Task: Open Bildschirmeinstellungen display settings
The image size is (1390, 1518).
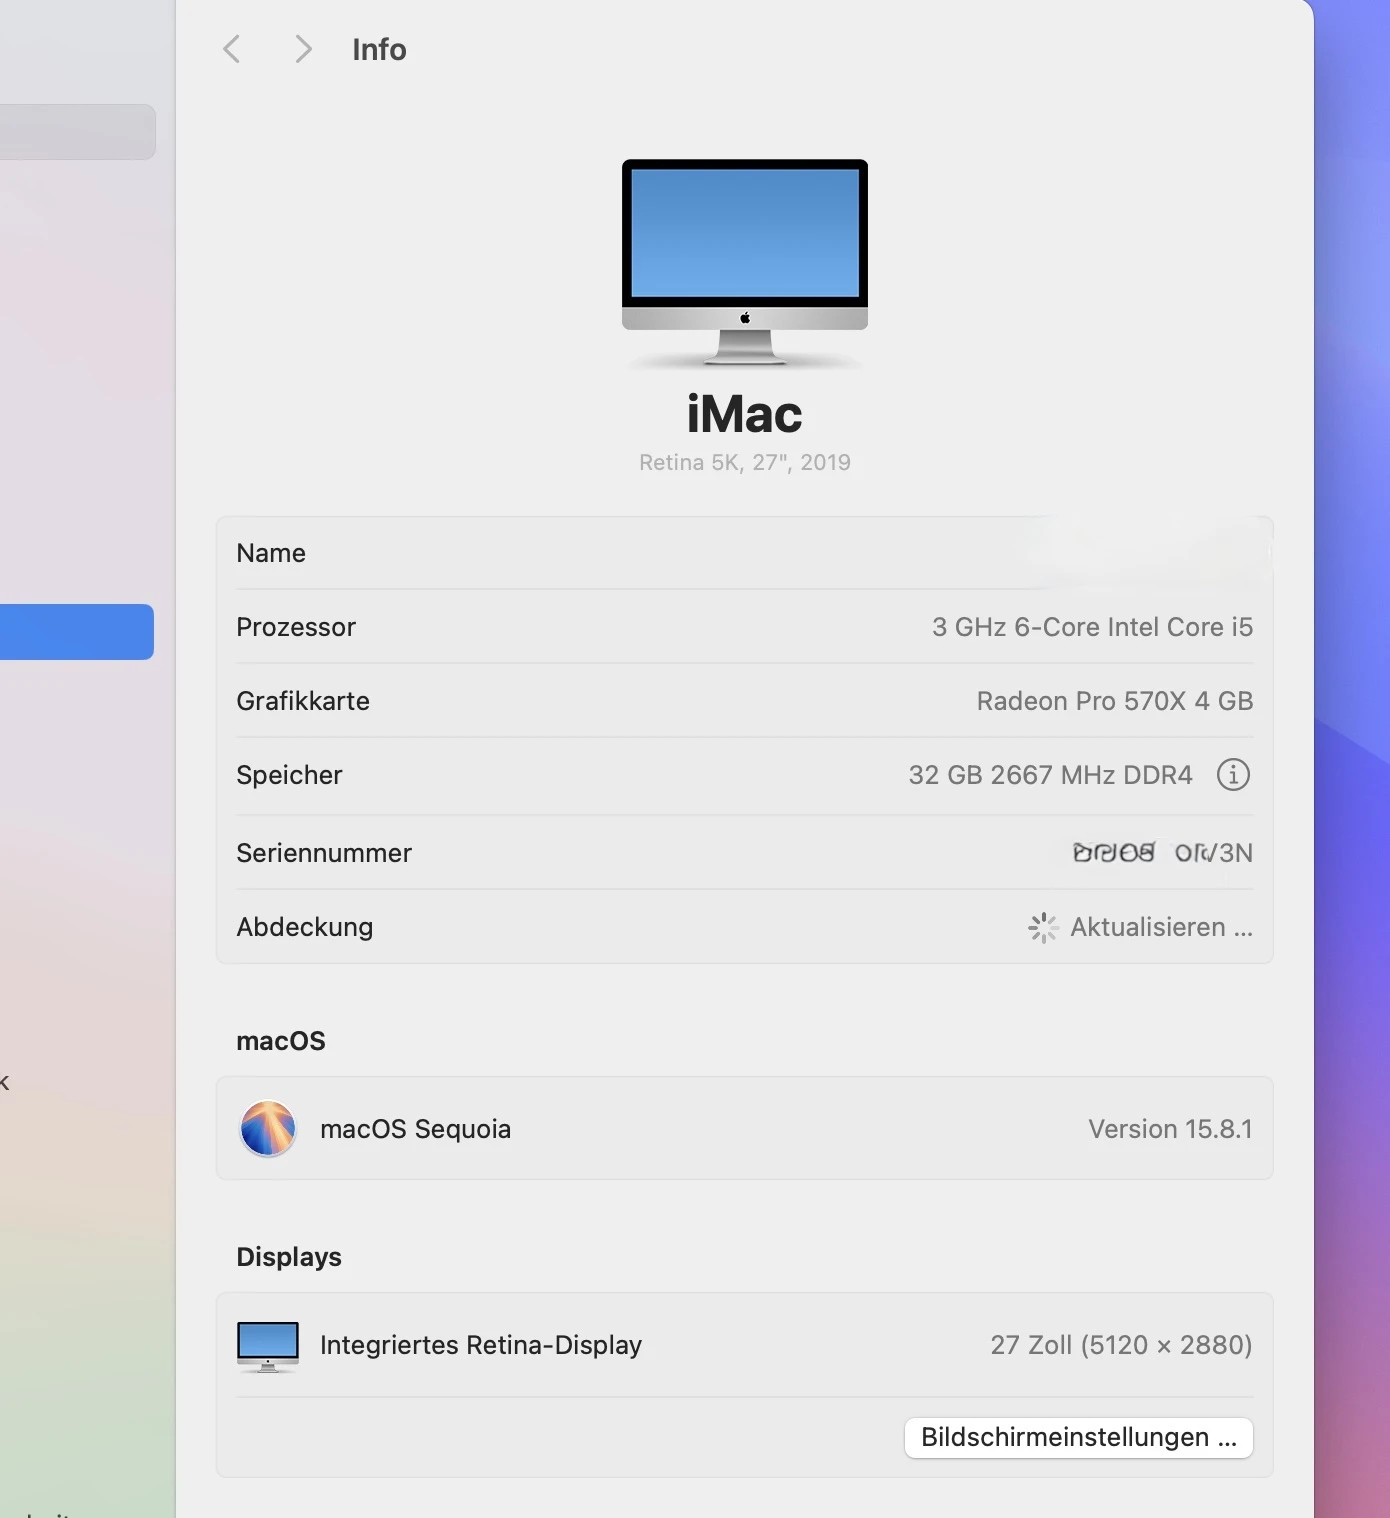Action: 1079,1437
